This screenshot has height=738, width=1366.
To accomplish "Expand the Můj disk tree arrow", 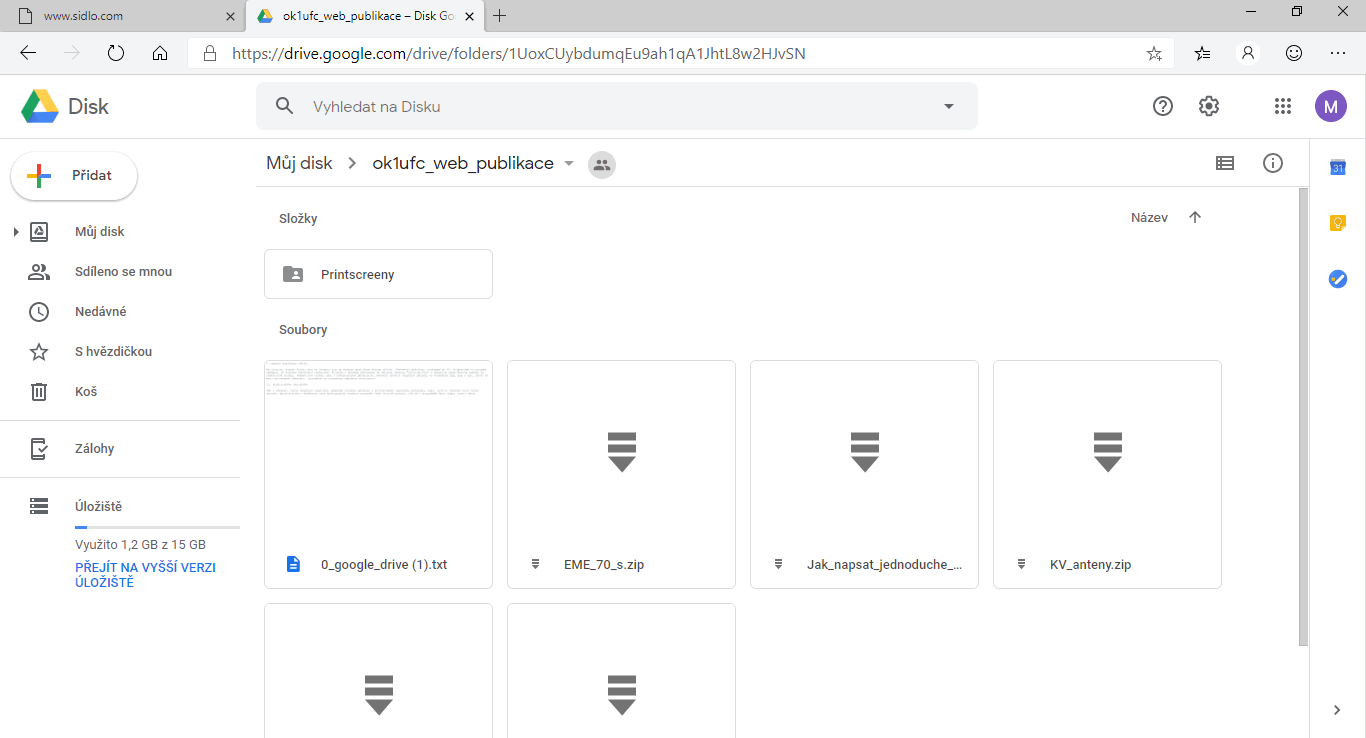I will click(x=15, y=232).
